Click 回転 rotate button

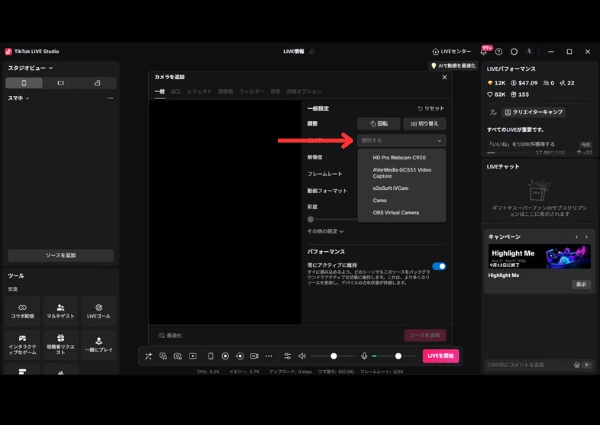tap(378, 124)
